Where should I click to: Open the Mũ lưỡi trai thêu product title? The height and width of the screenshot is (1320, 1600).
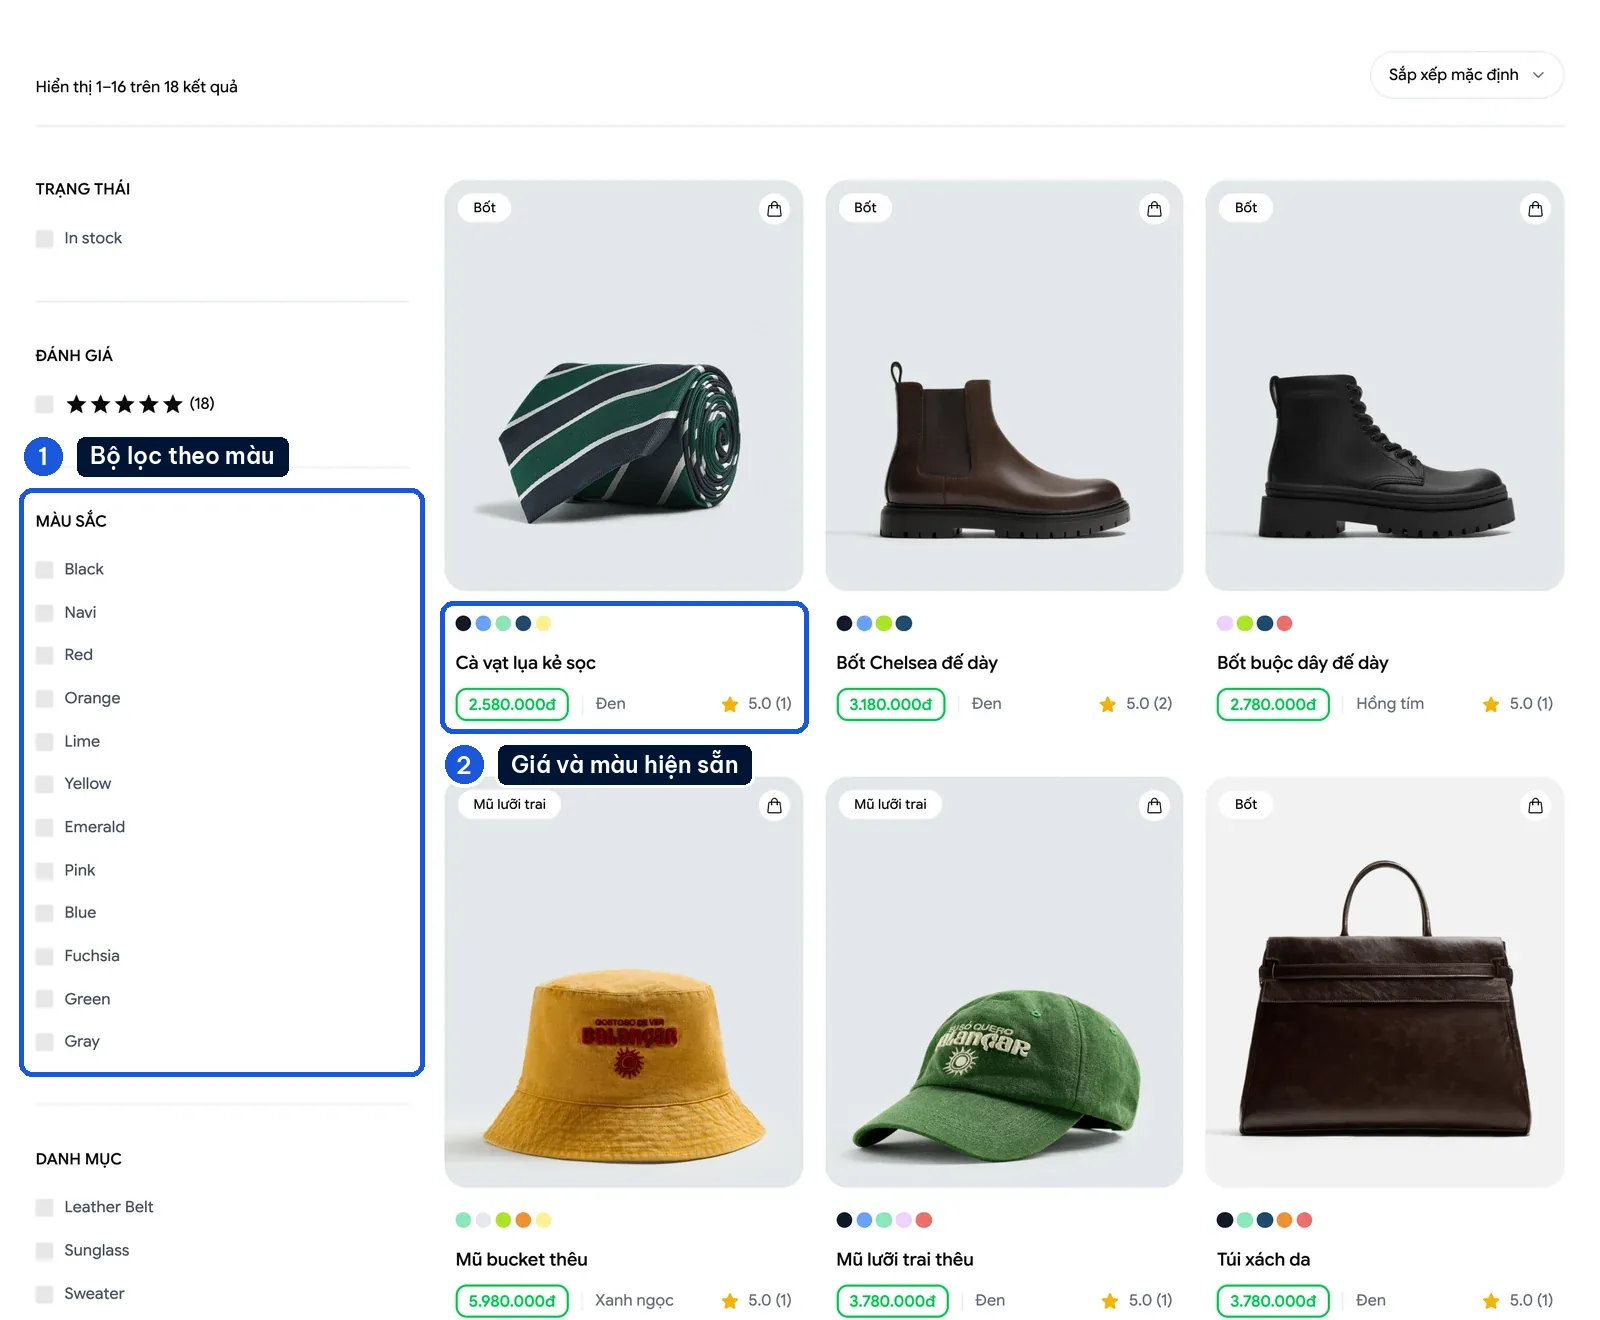pos(905,1260)
